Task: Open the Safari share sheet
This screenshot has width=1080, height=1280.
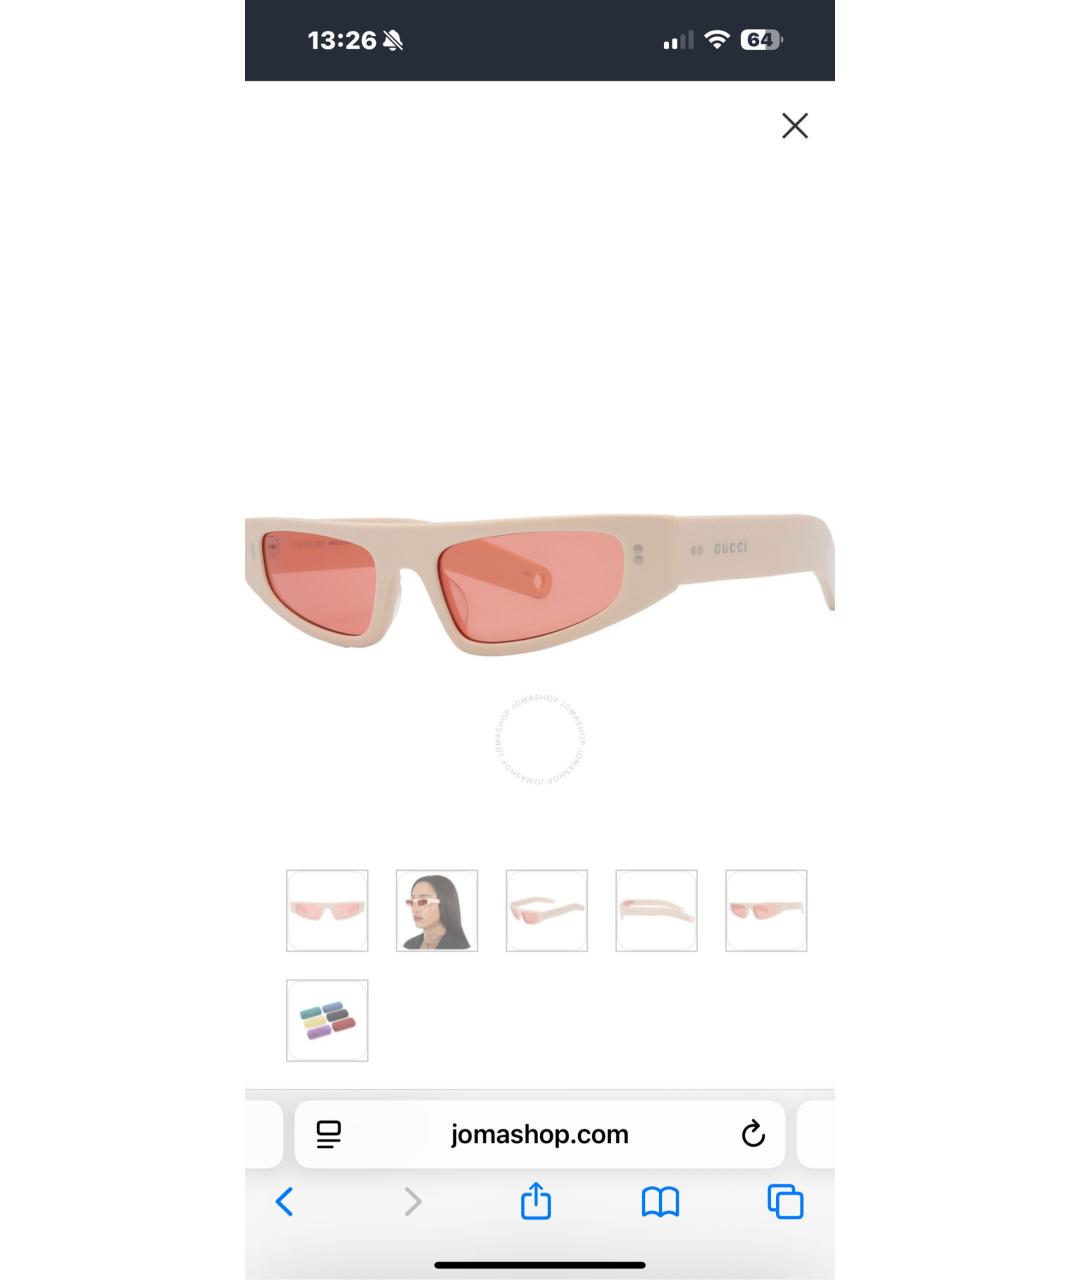Action: point(536,1200)
